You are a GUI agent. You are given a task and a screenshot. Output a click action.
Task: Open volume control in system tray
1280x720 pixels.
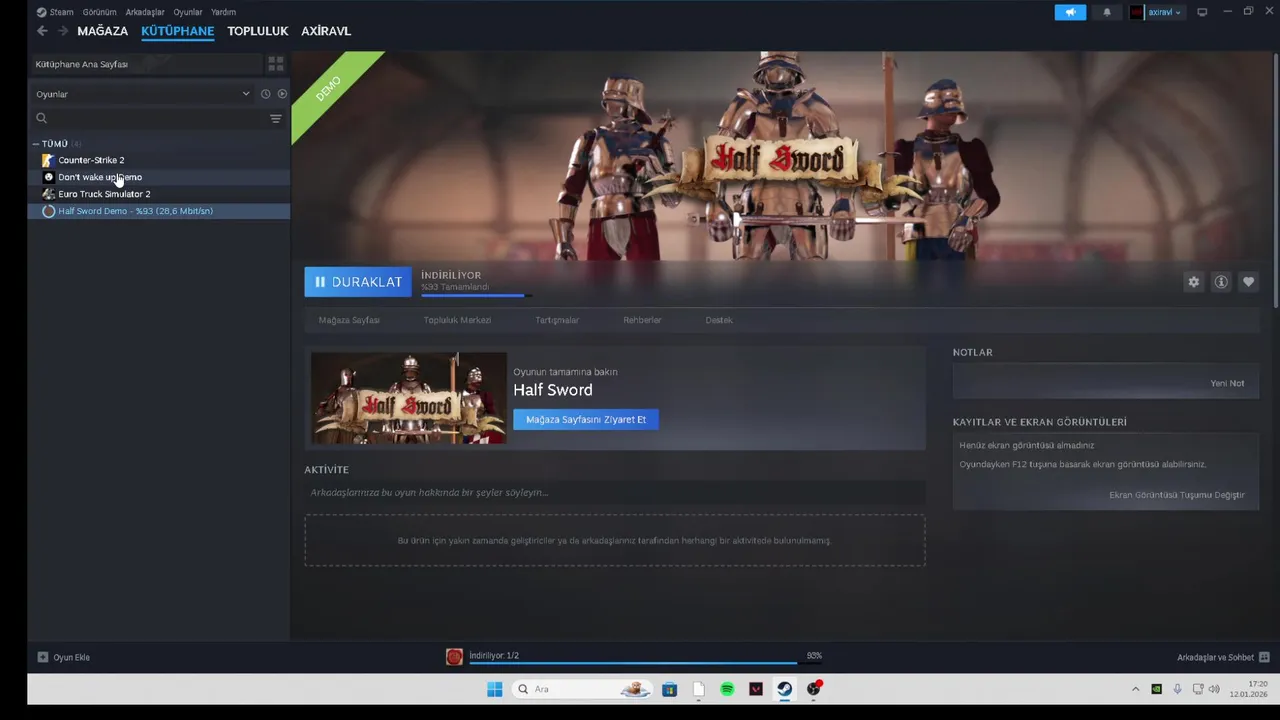(x=1214, y=689)
